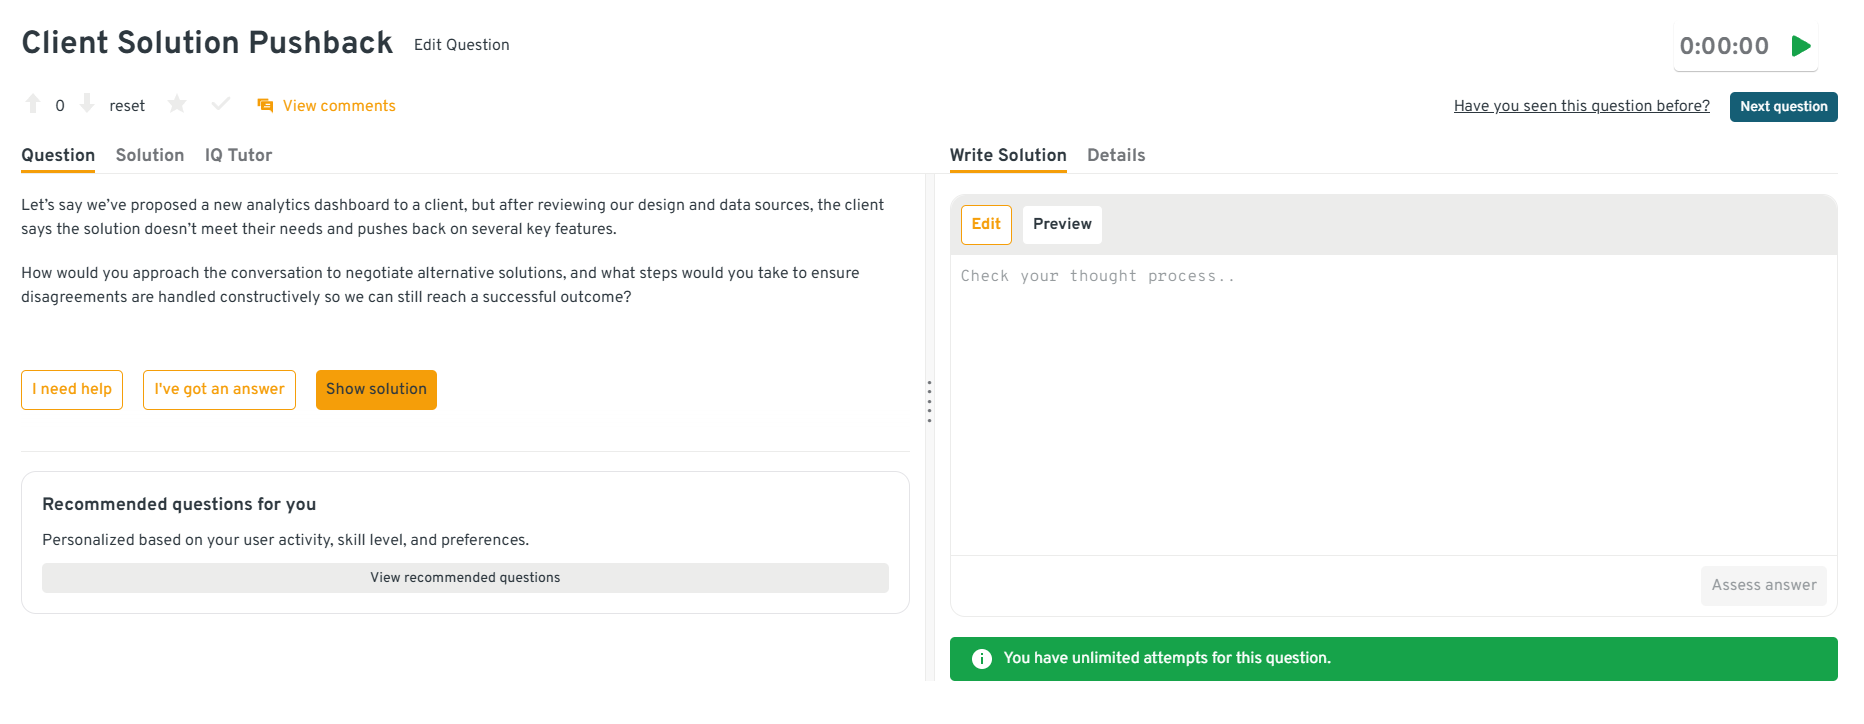Viewport: 1864px width, 724px height.
Task: Select the Edit mode button
Action: click(986, 225)
